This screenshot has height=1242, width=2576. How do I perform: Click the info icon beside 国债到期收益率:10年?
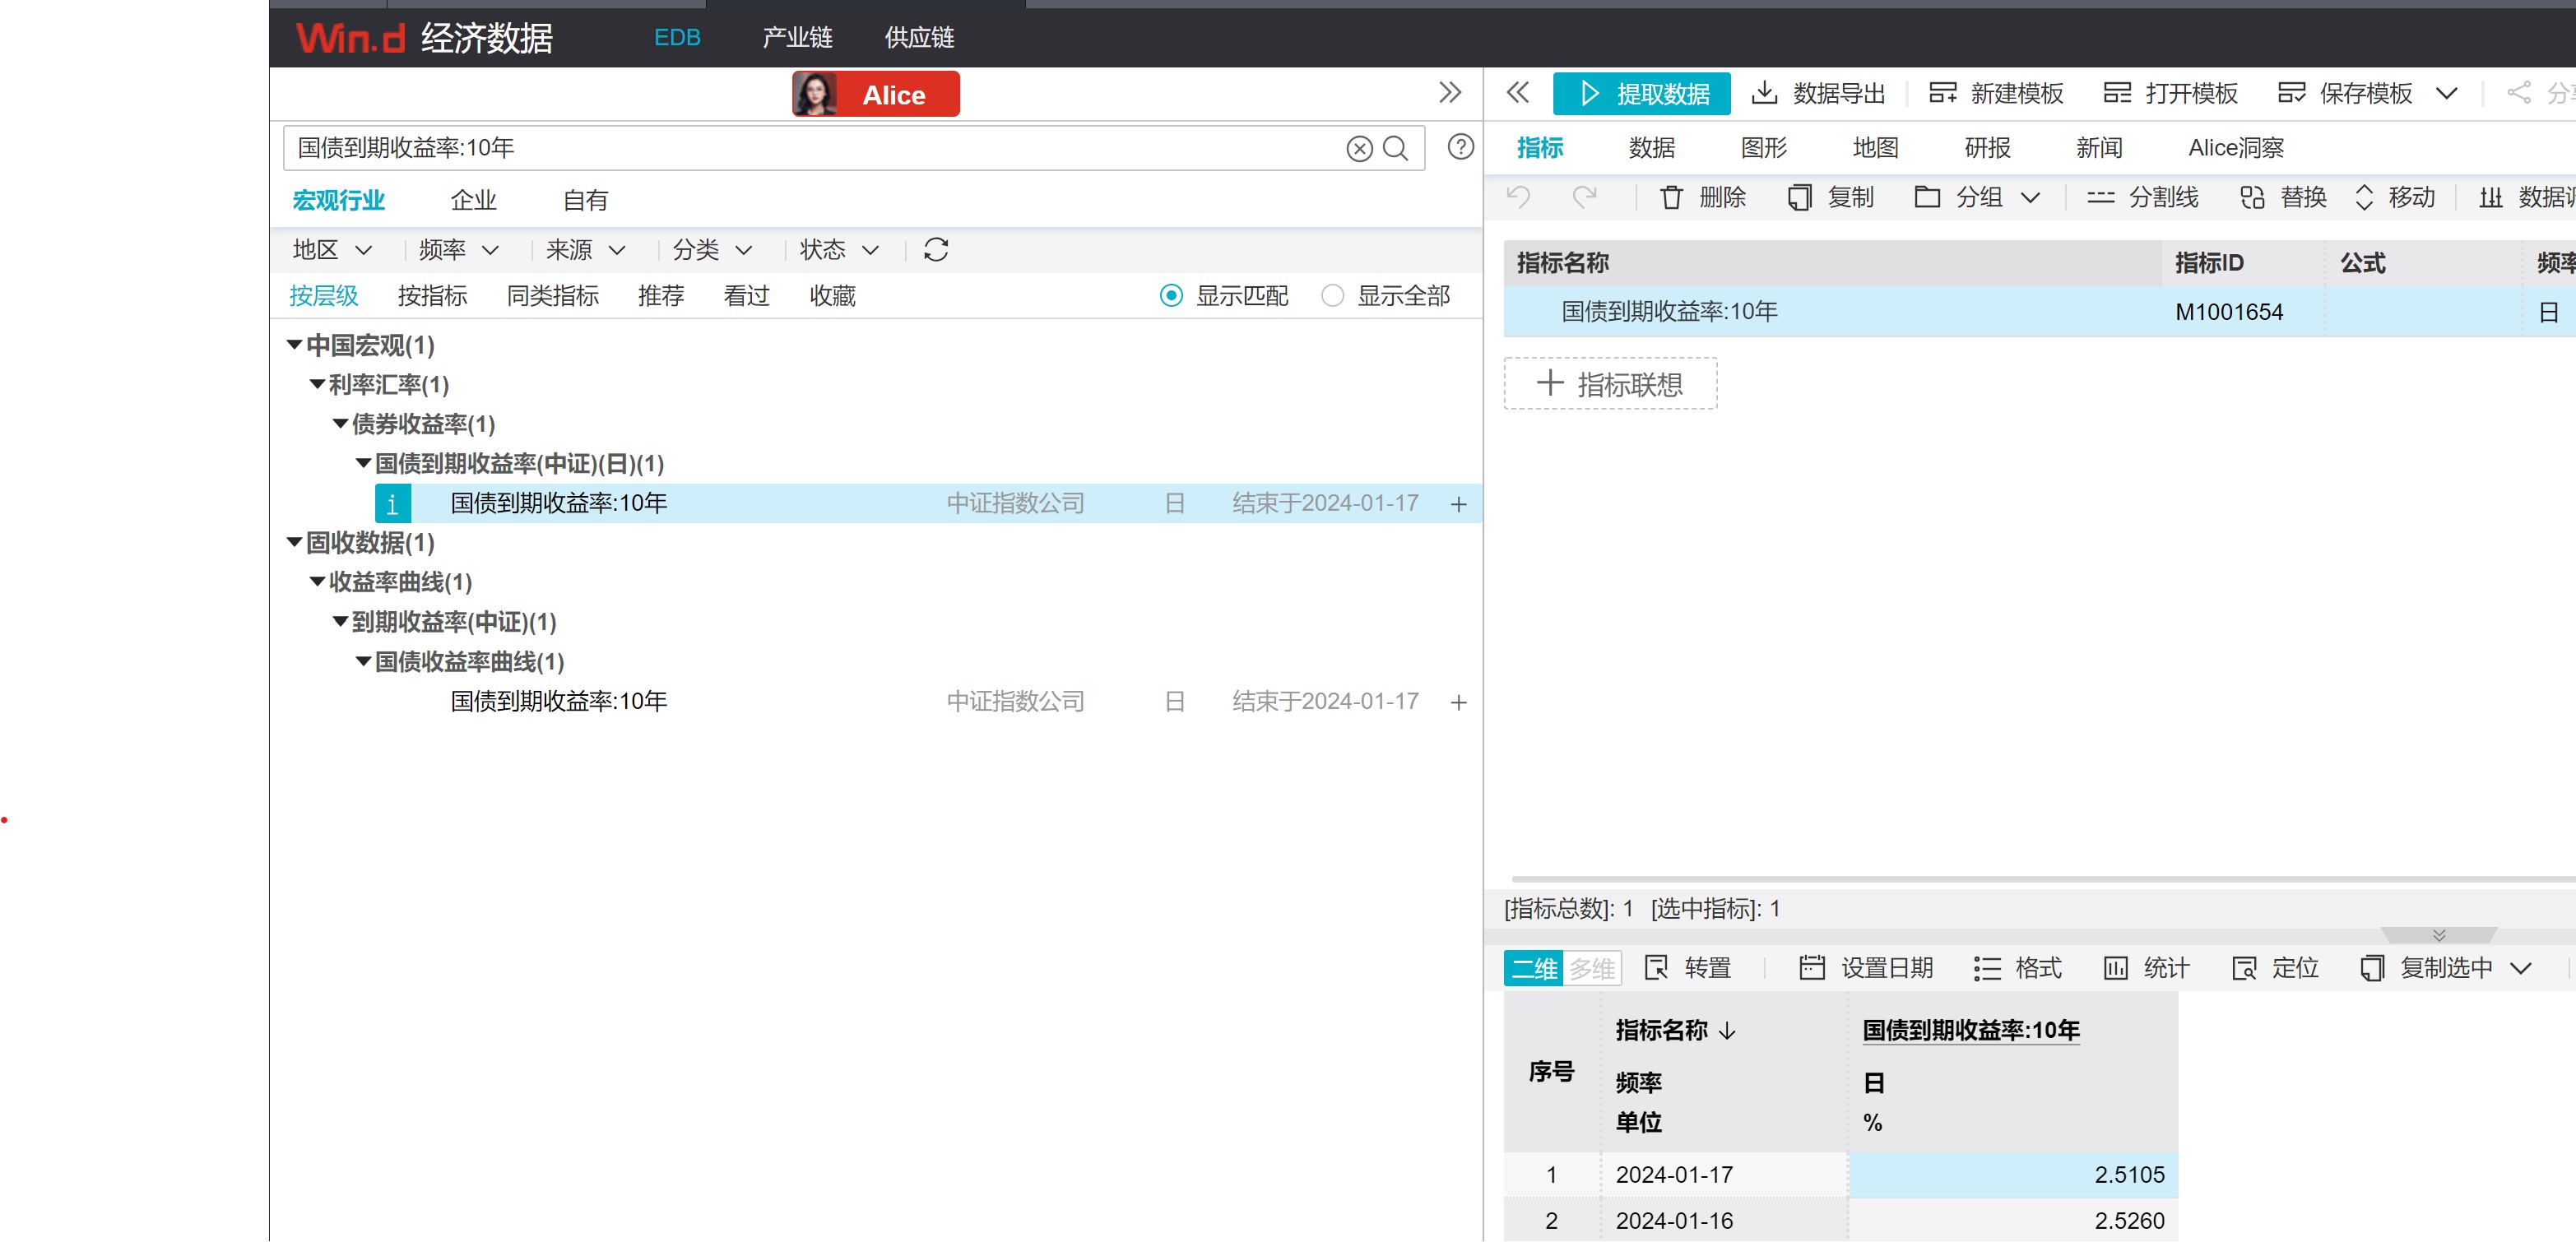tap(392, 504)
